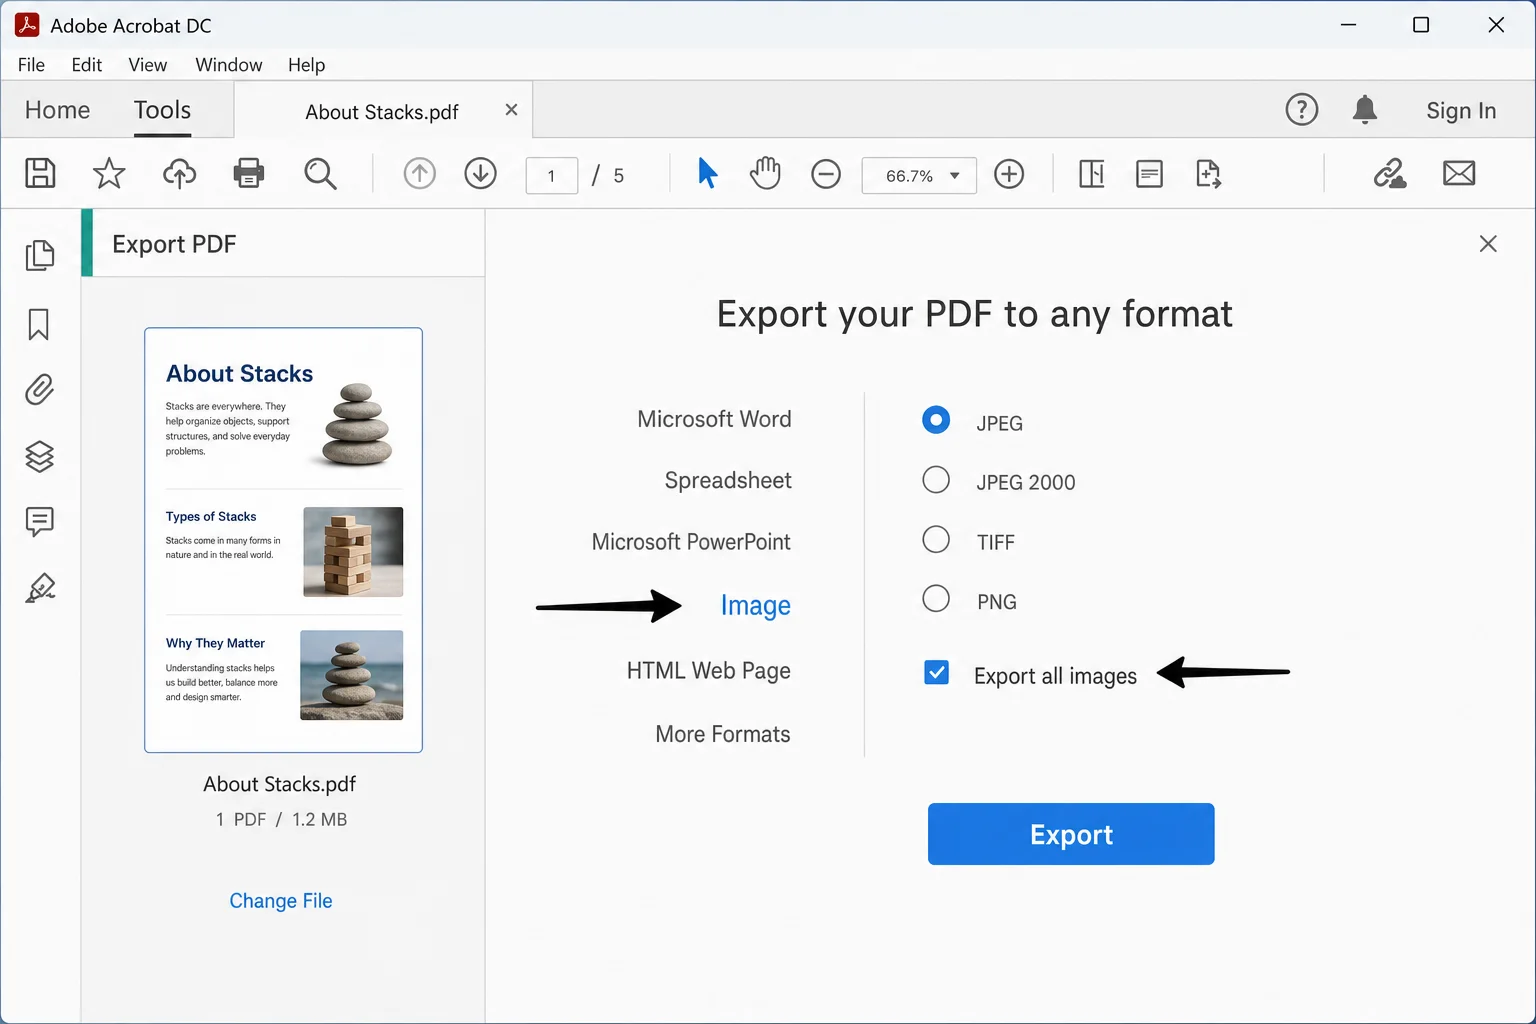The height and width of the screenshot is (1024, 1536).
Task: Choose the More Formats option
Action: 723,734
